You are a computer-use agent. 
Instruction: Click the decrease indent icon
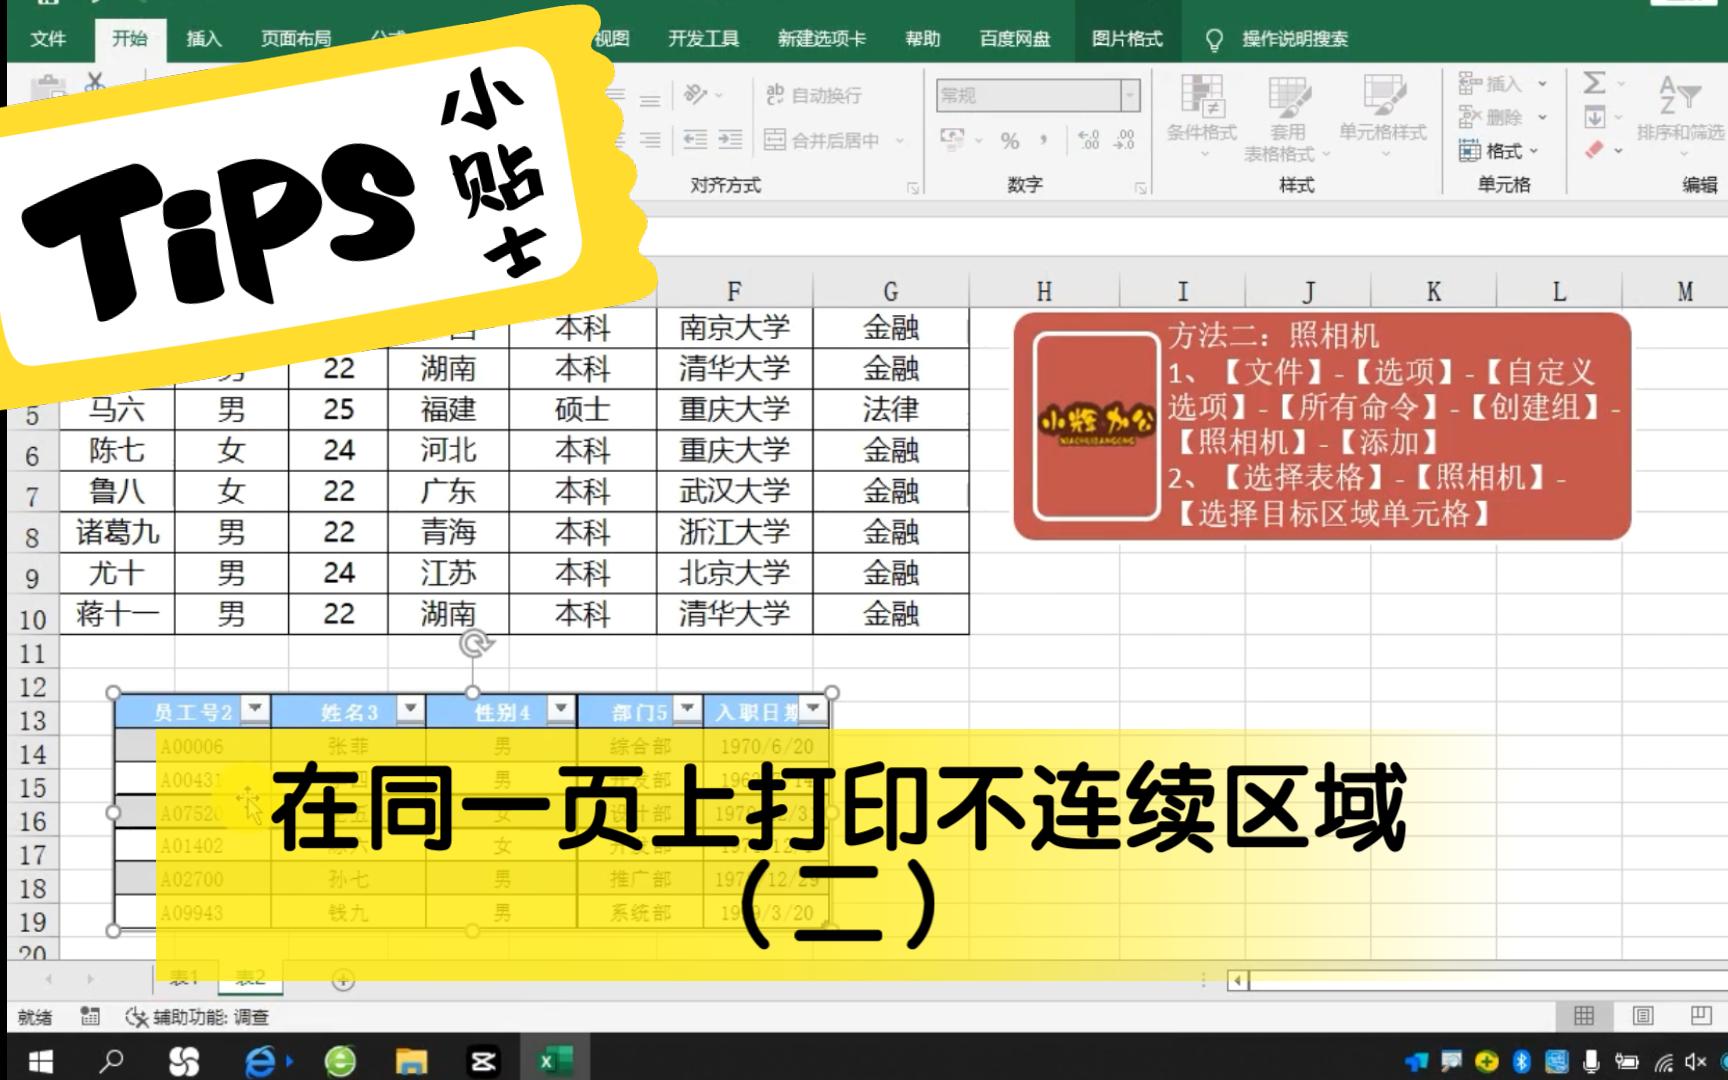pos(695,140)
